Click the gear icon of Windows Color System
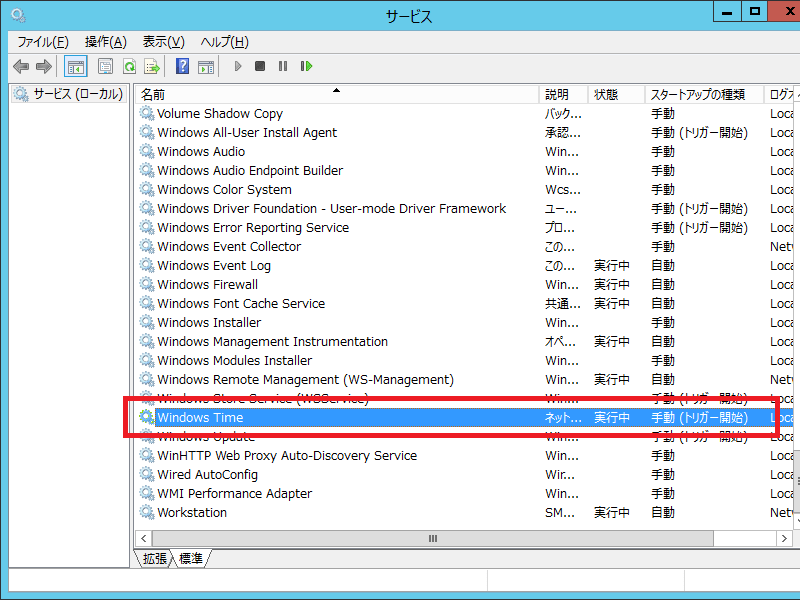The image size is (800, 600). (x=147, y=189)
